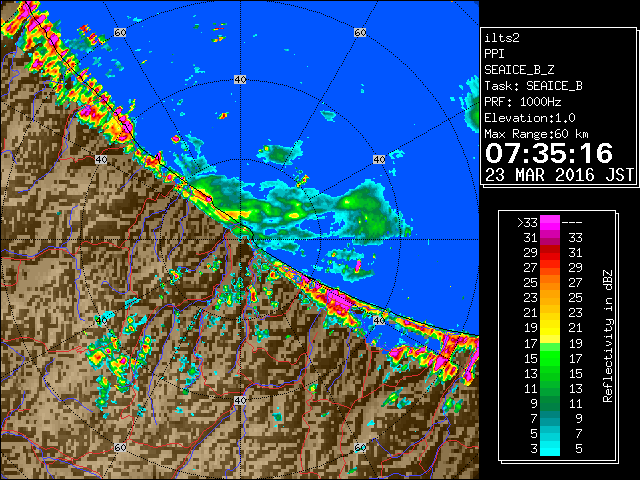Click the Reflectivity in dBZ axis title
Screen dimensions: 640x480
click(608, 336)
